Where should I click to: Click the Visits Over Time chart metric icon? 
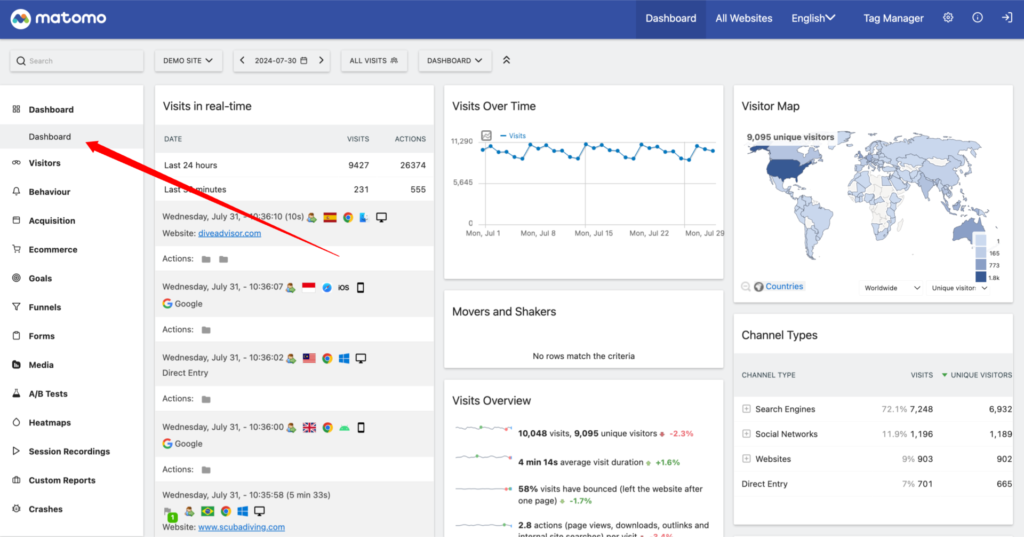pos(487,135)
